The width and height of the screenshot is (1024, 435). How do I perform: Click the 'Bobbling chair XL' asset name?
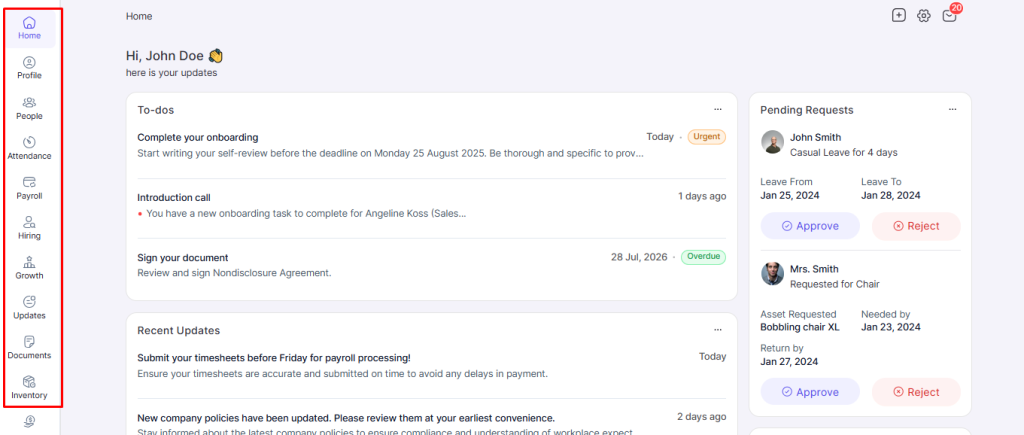point(800,327)
